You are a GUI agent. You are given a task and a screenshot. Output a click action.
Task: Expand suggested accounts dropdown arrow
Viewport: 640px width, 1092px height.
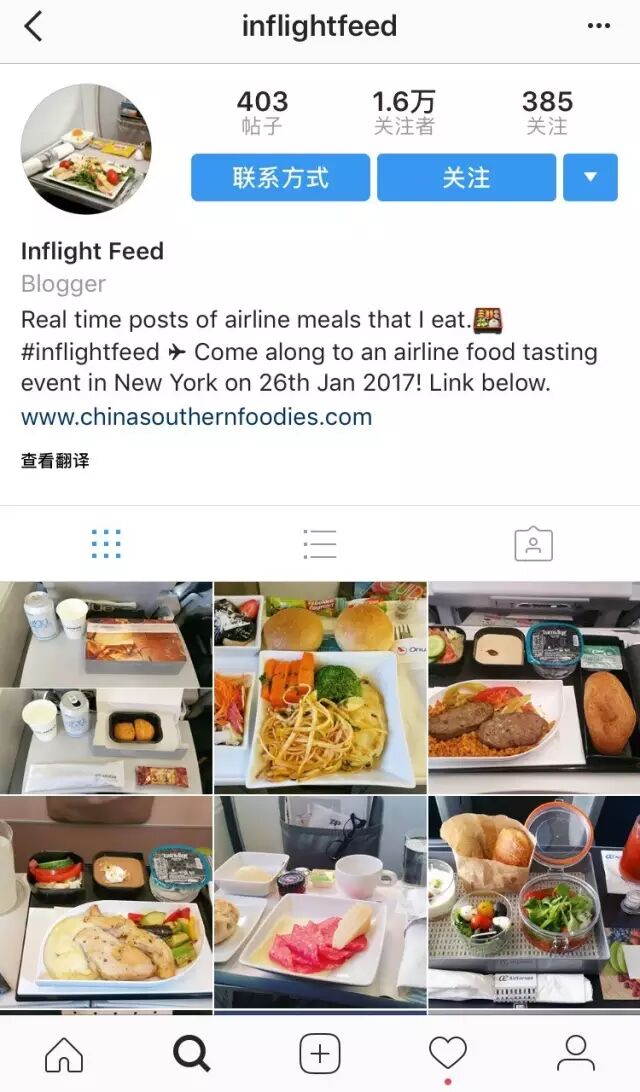click(x=590, y=178)
